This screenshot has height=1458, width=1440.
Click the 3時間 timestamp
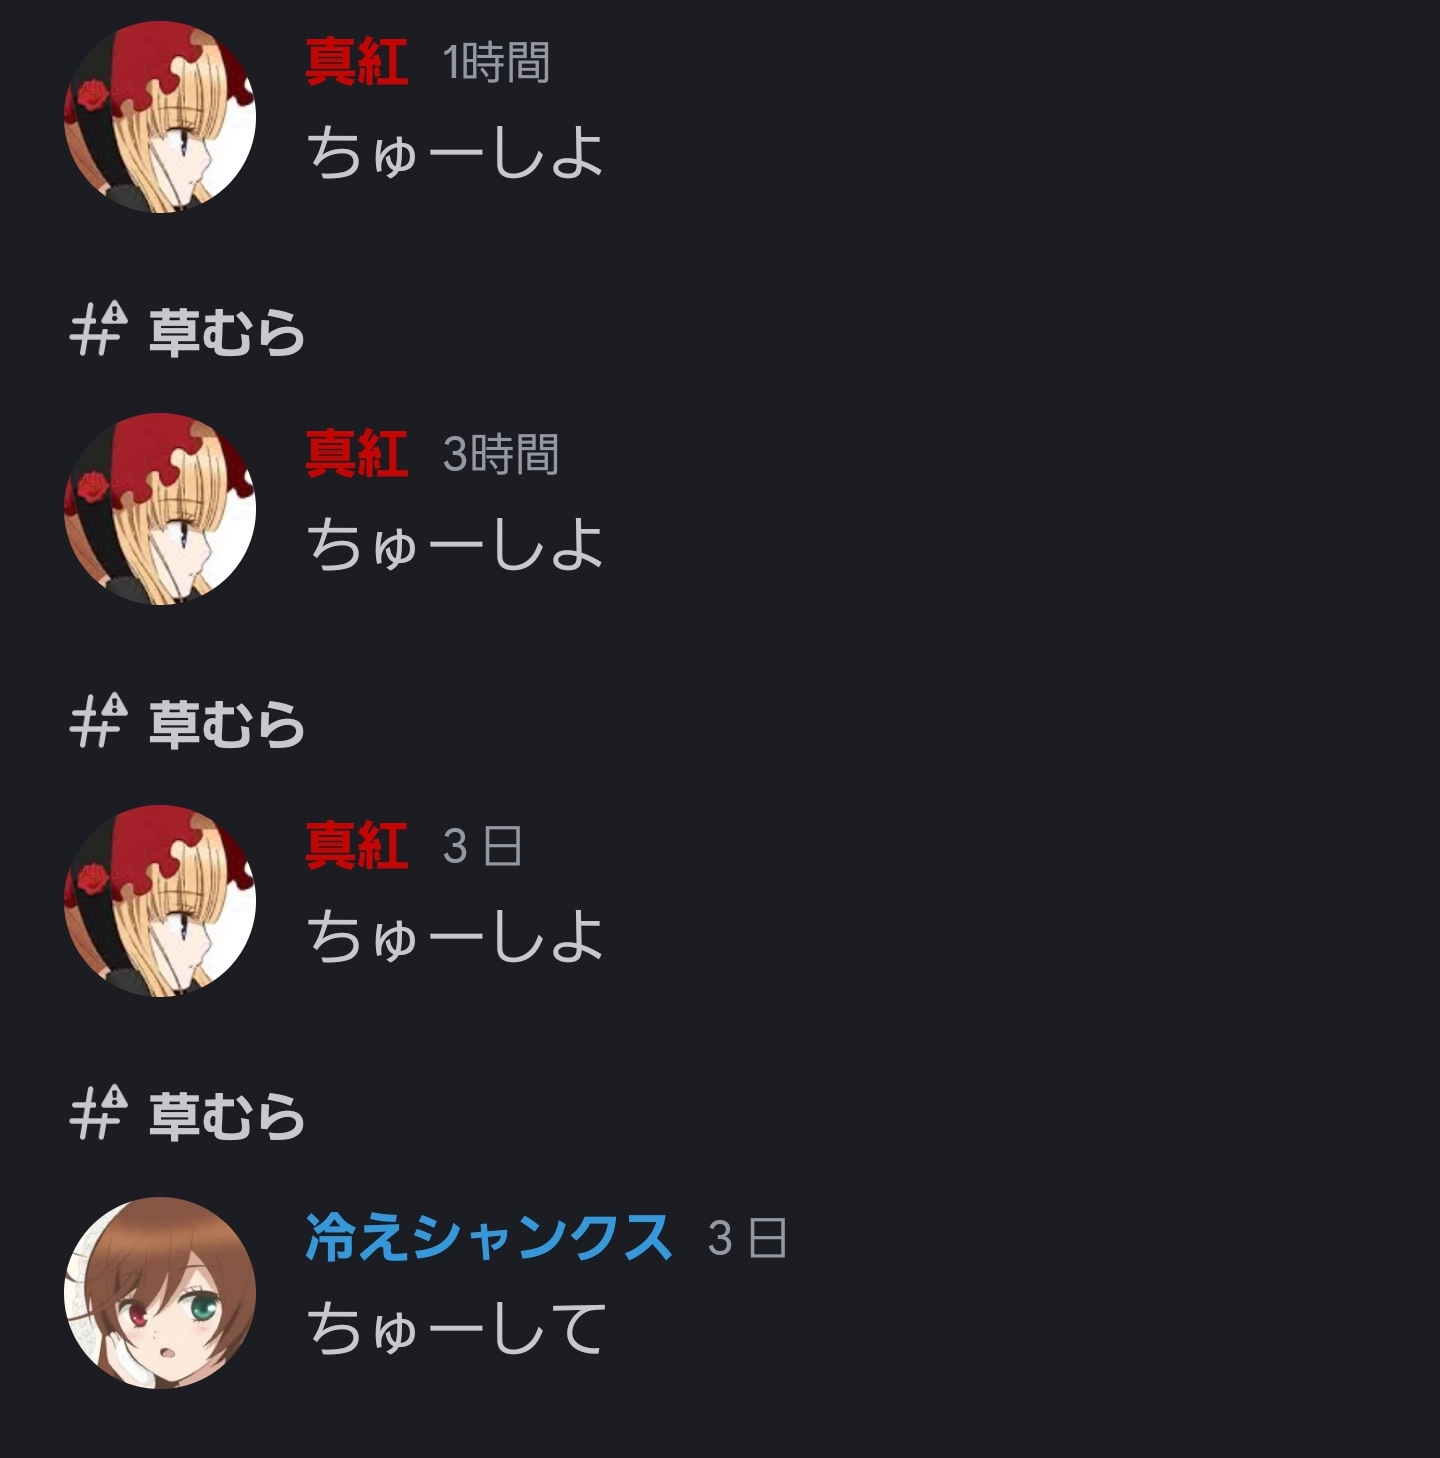[x=500, y=455]
